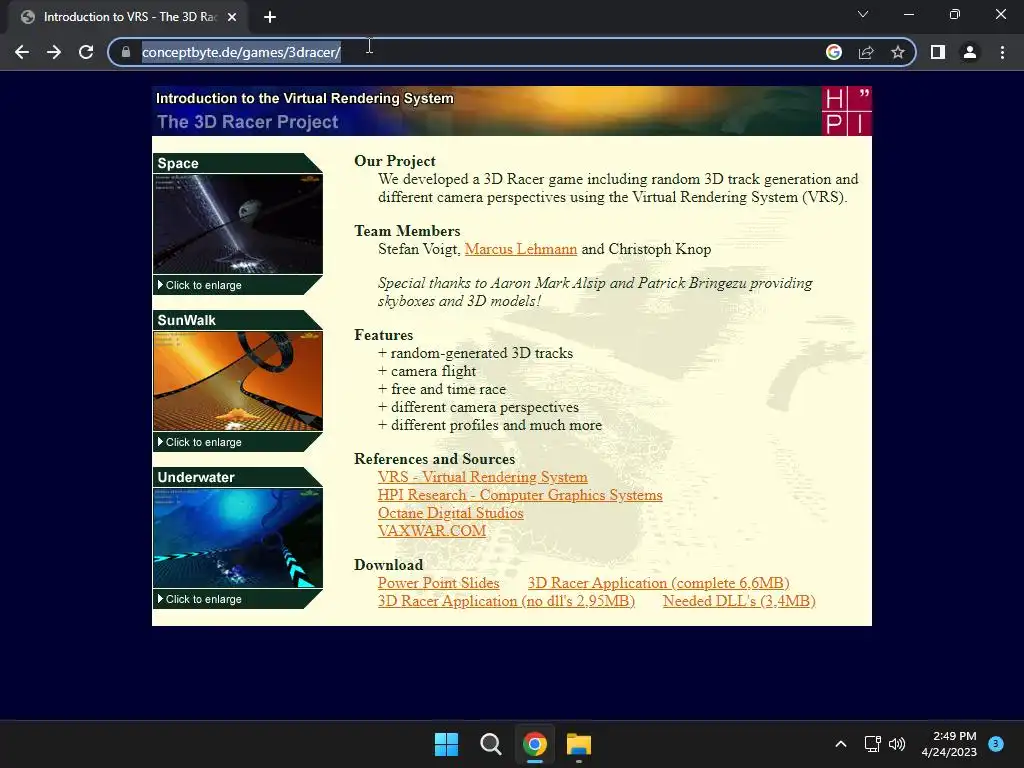This screenshot has width=1024, height=768.
Task: Open a new browser tab
Action: tap(270, 17)
